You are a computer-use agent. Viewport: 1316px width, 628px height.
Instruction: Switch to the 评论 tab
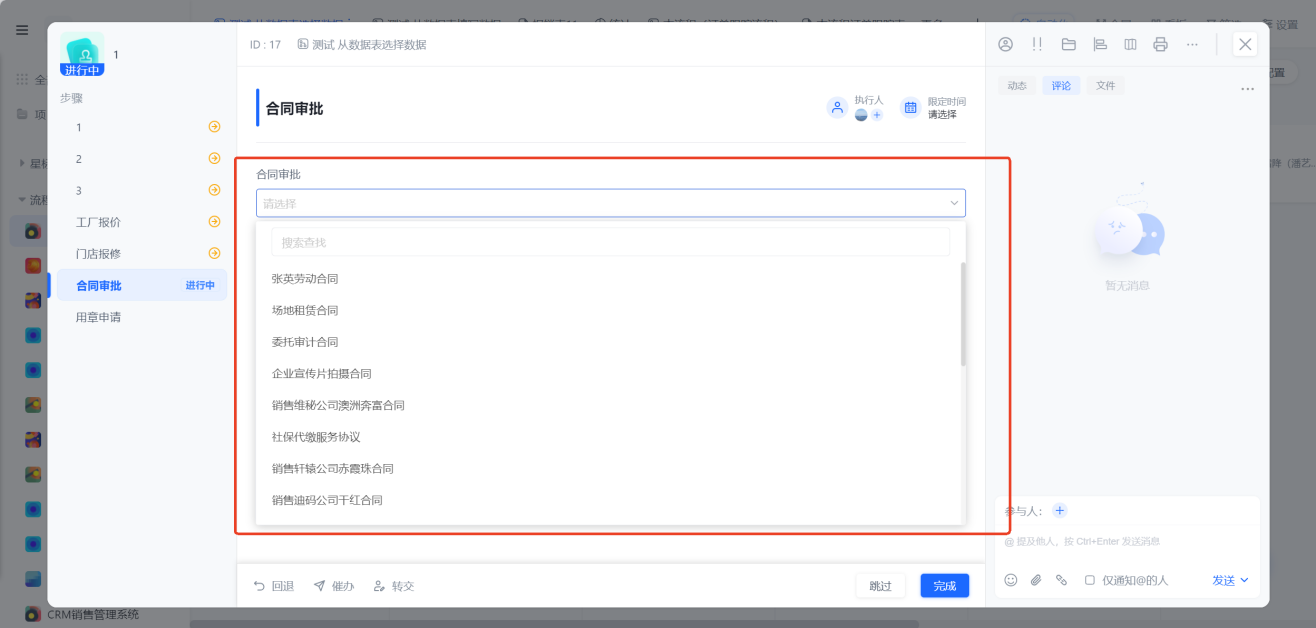click(1061, 86)
